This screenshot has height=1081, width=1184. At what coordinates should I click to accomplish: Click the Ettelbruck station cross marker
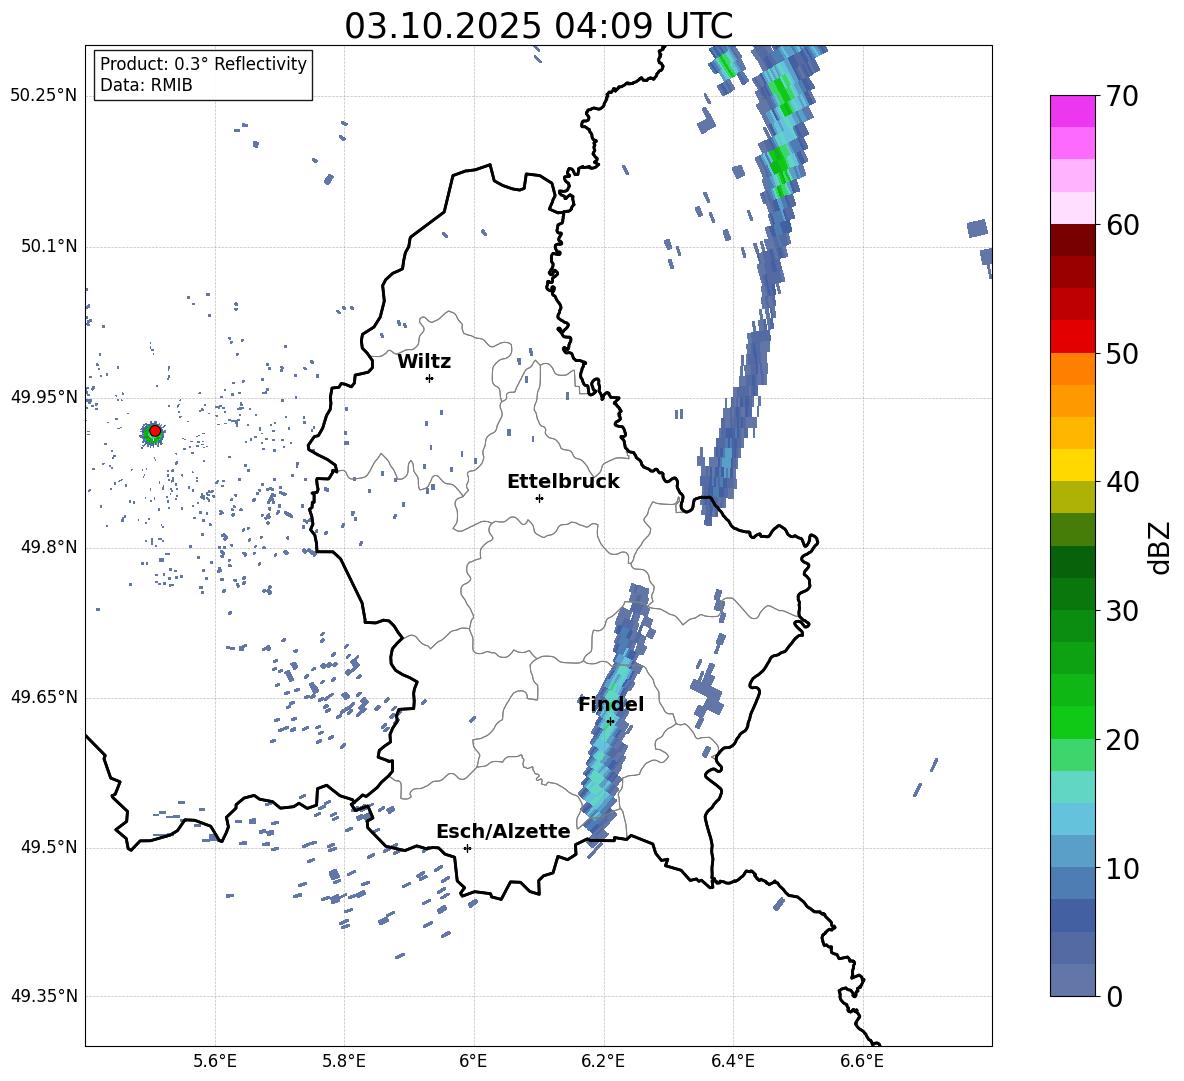click(x=539, y=498)
